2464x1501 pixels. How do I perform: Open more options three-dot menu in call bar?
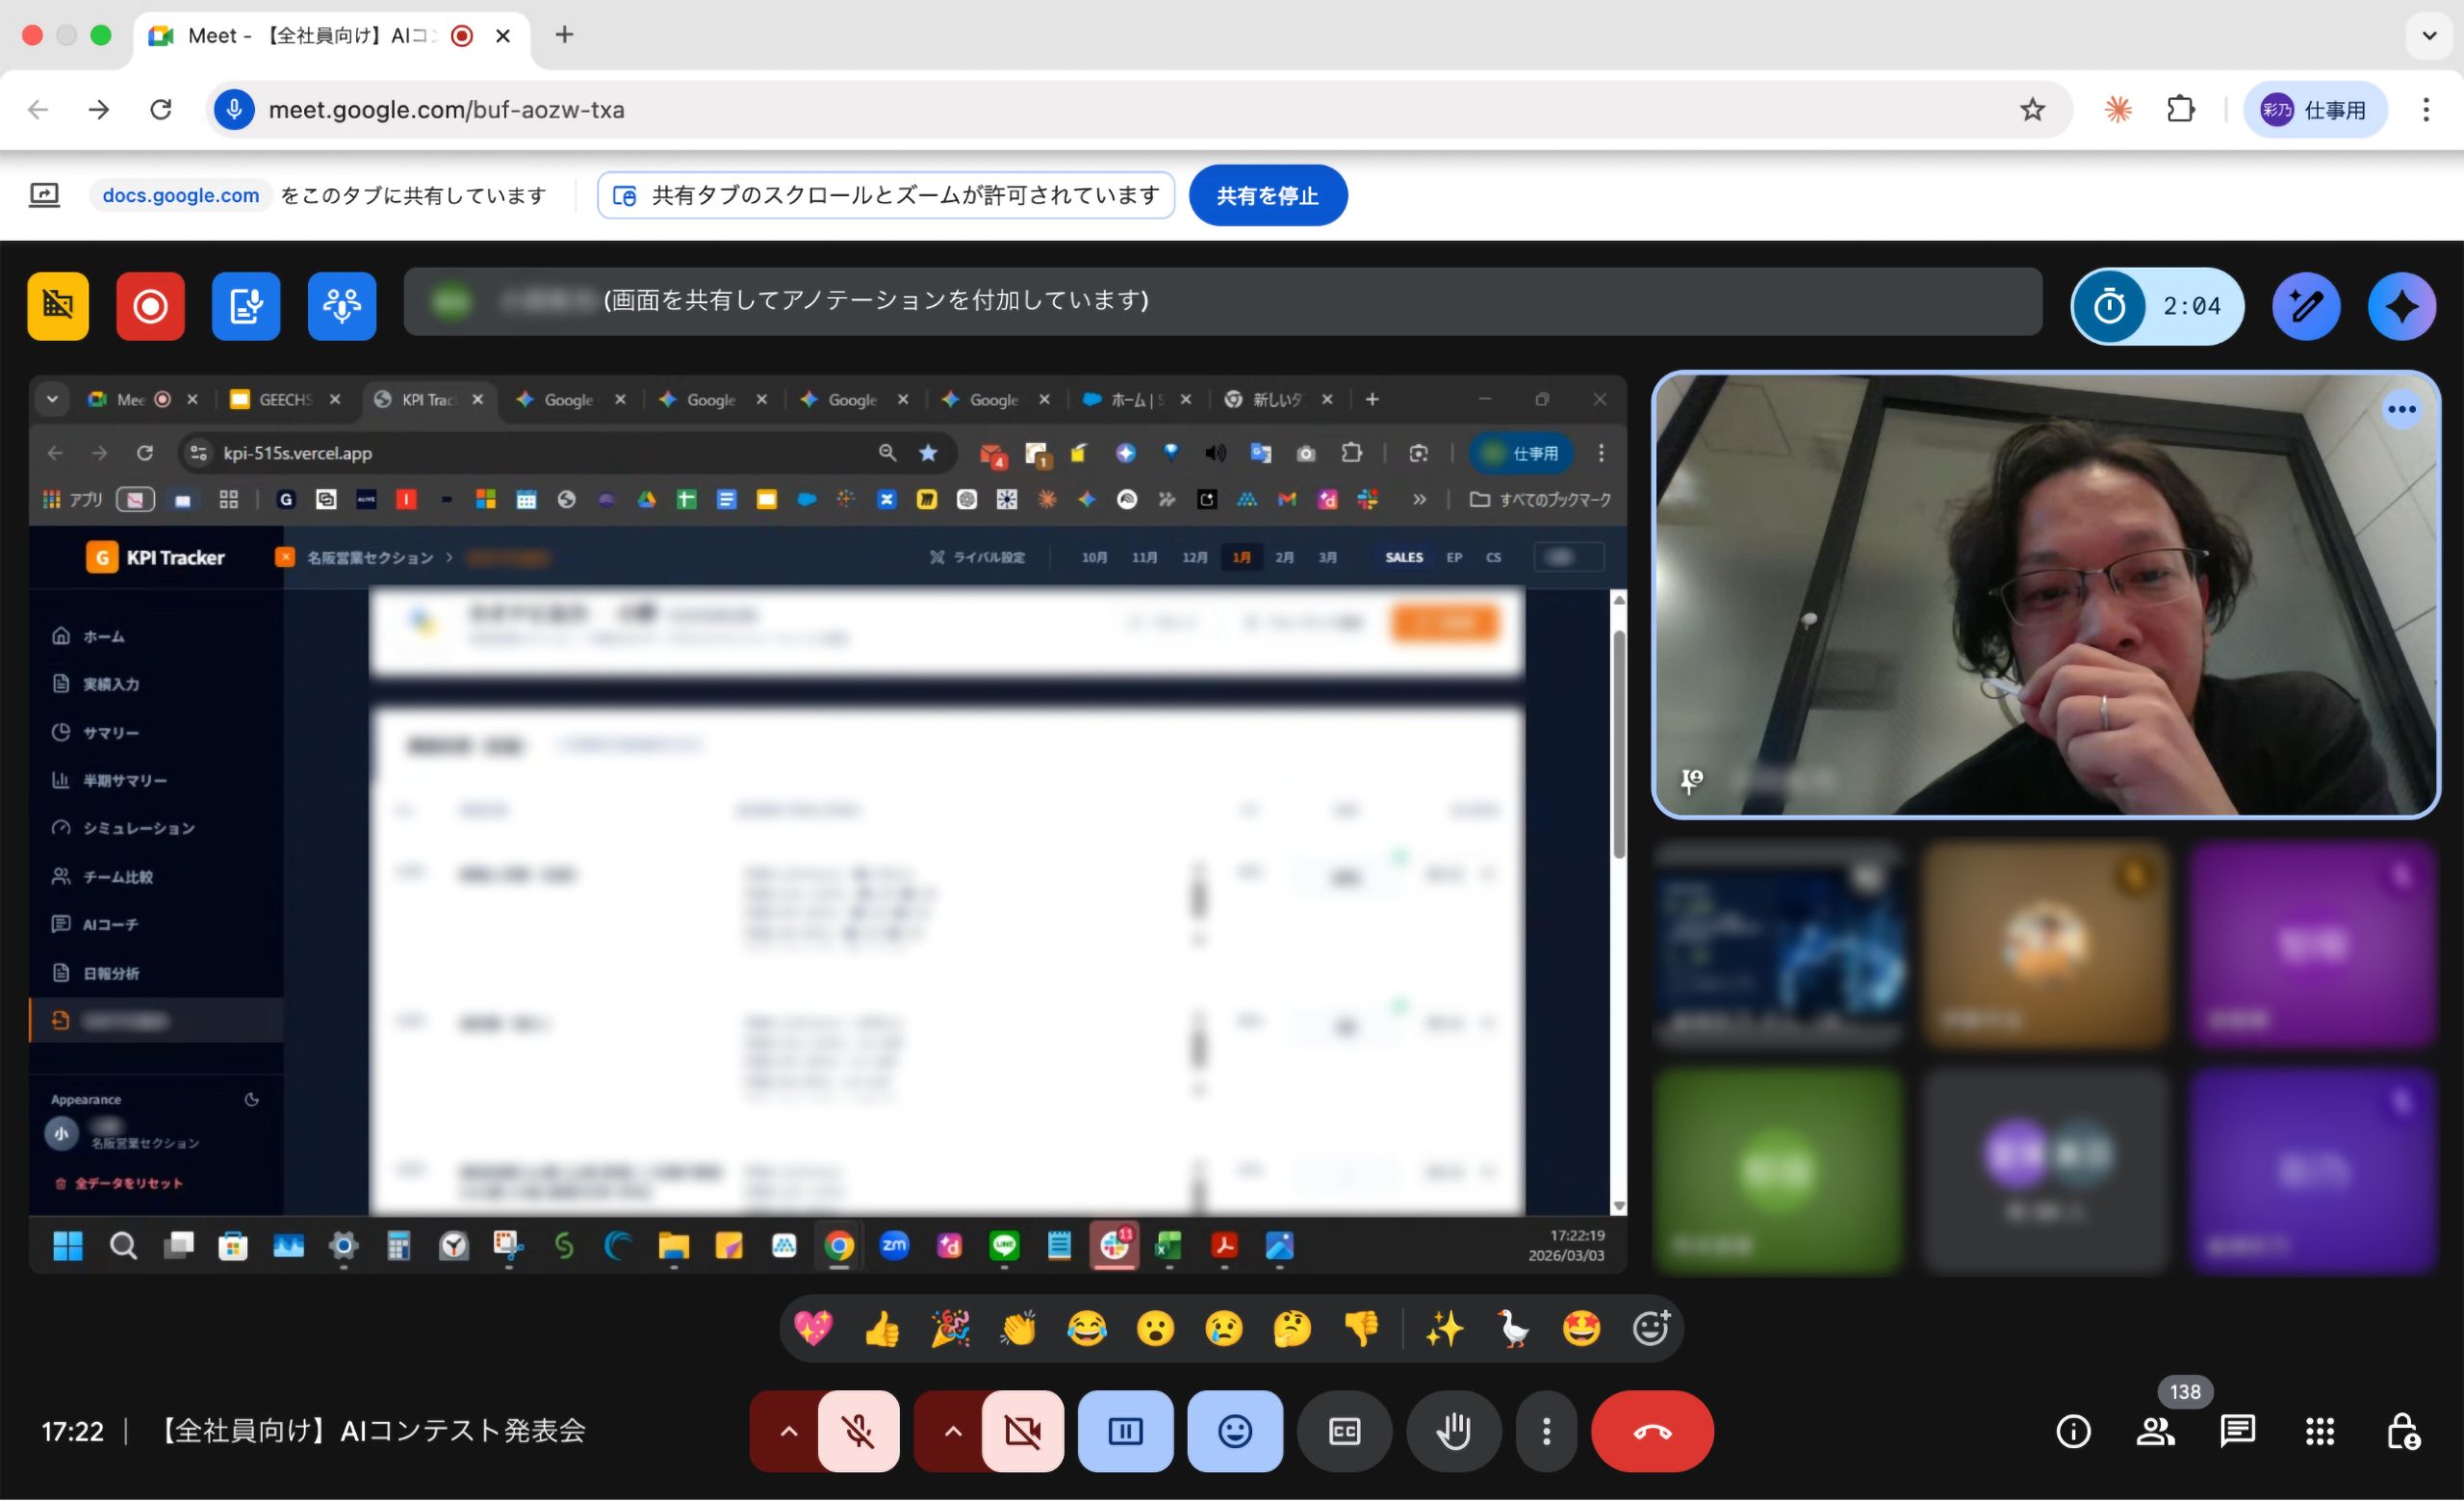tap(1546, 1431)
